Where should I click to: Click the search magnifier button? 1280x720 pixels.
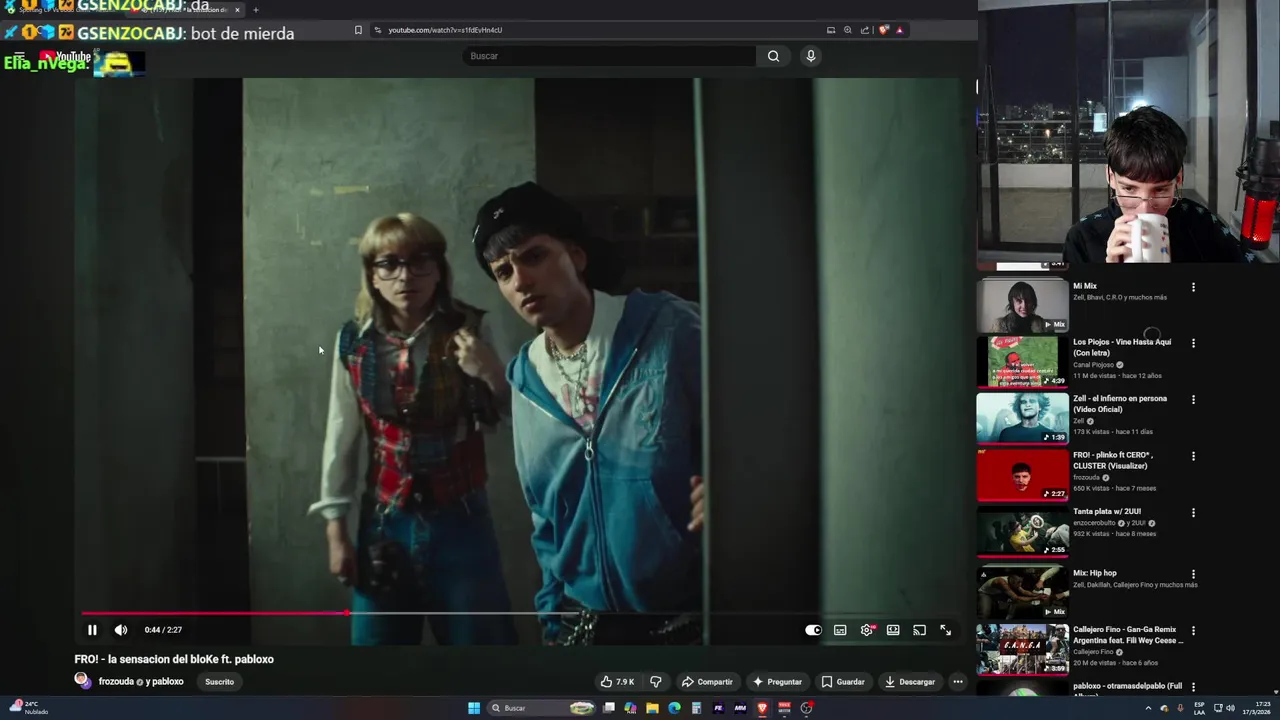773,56
